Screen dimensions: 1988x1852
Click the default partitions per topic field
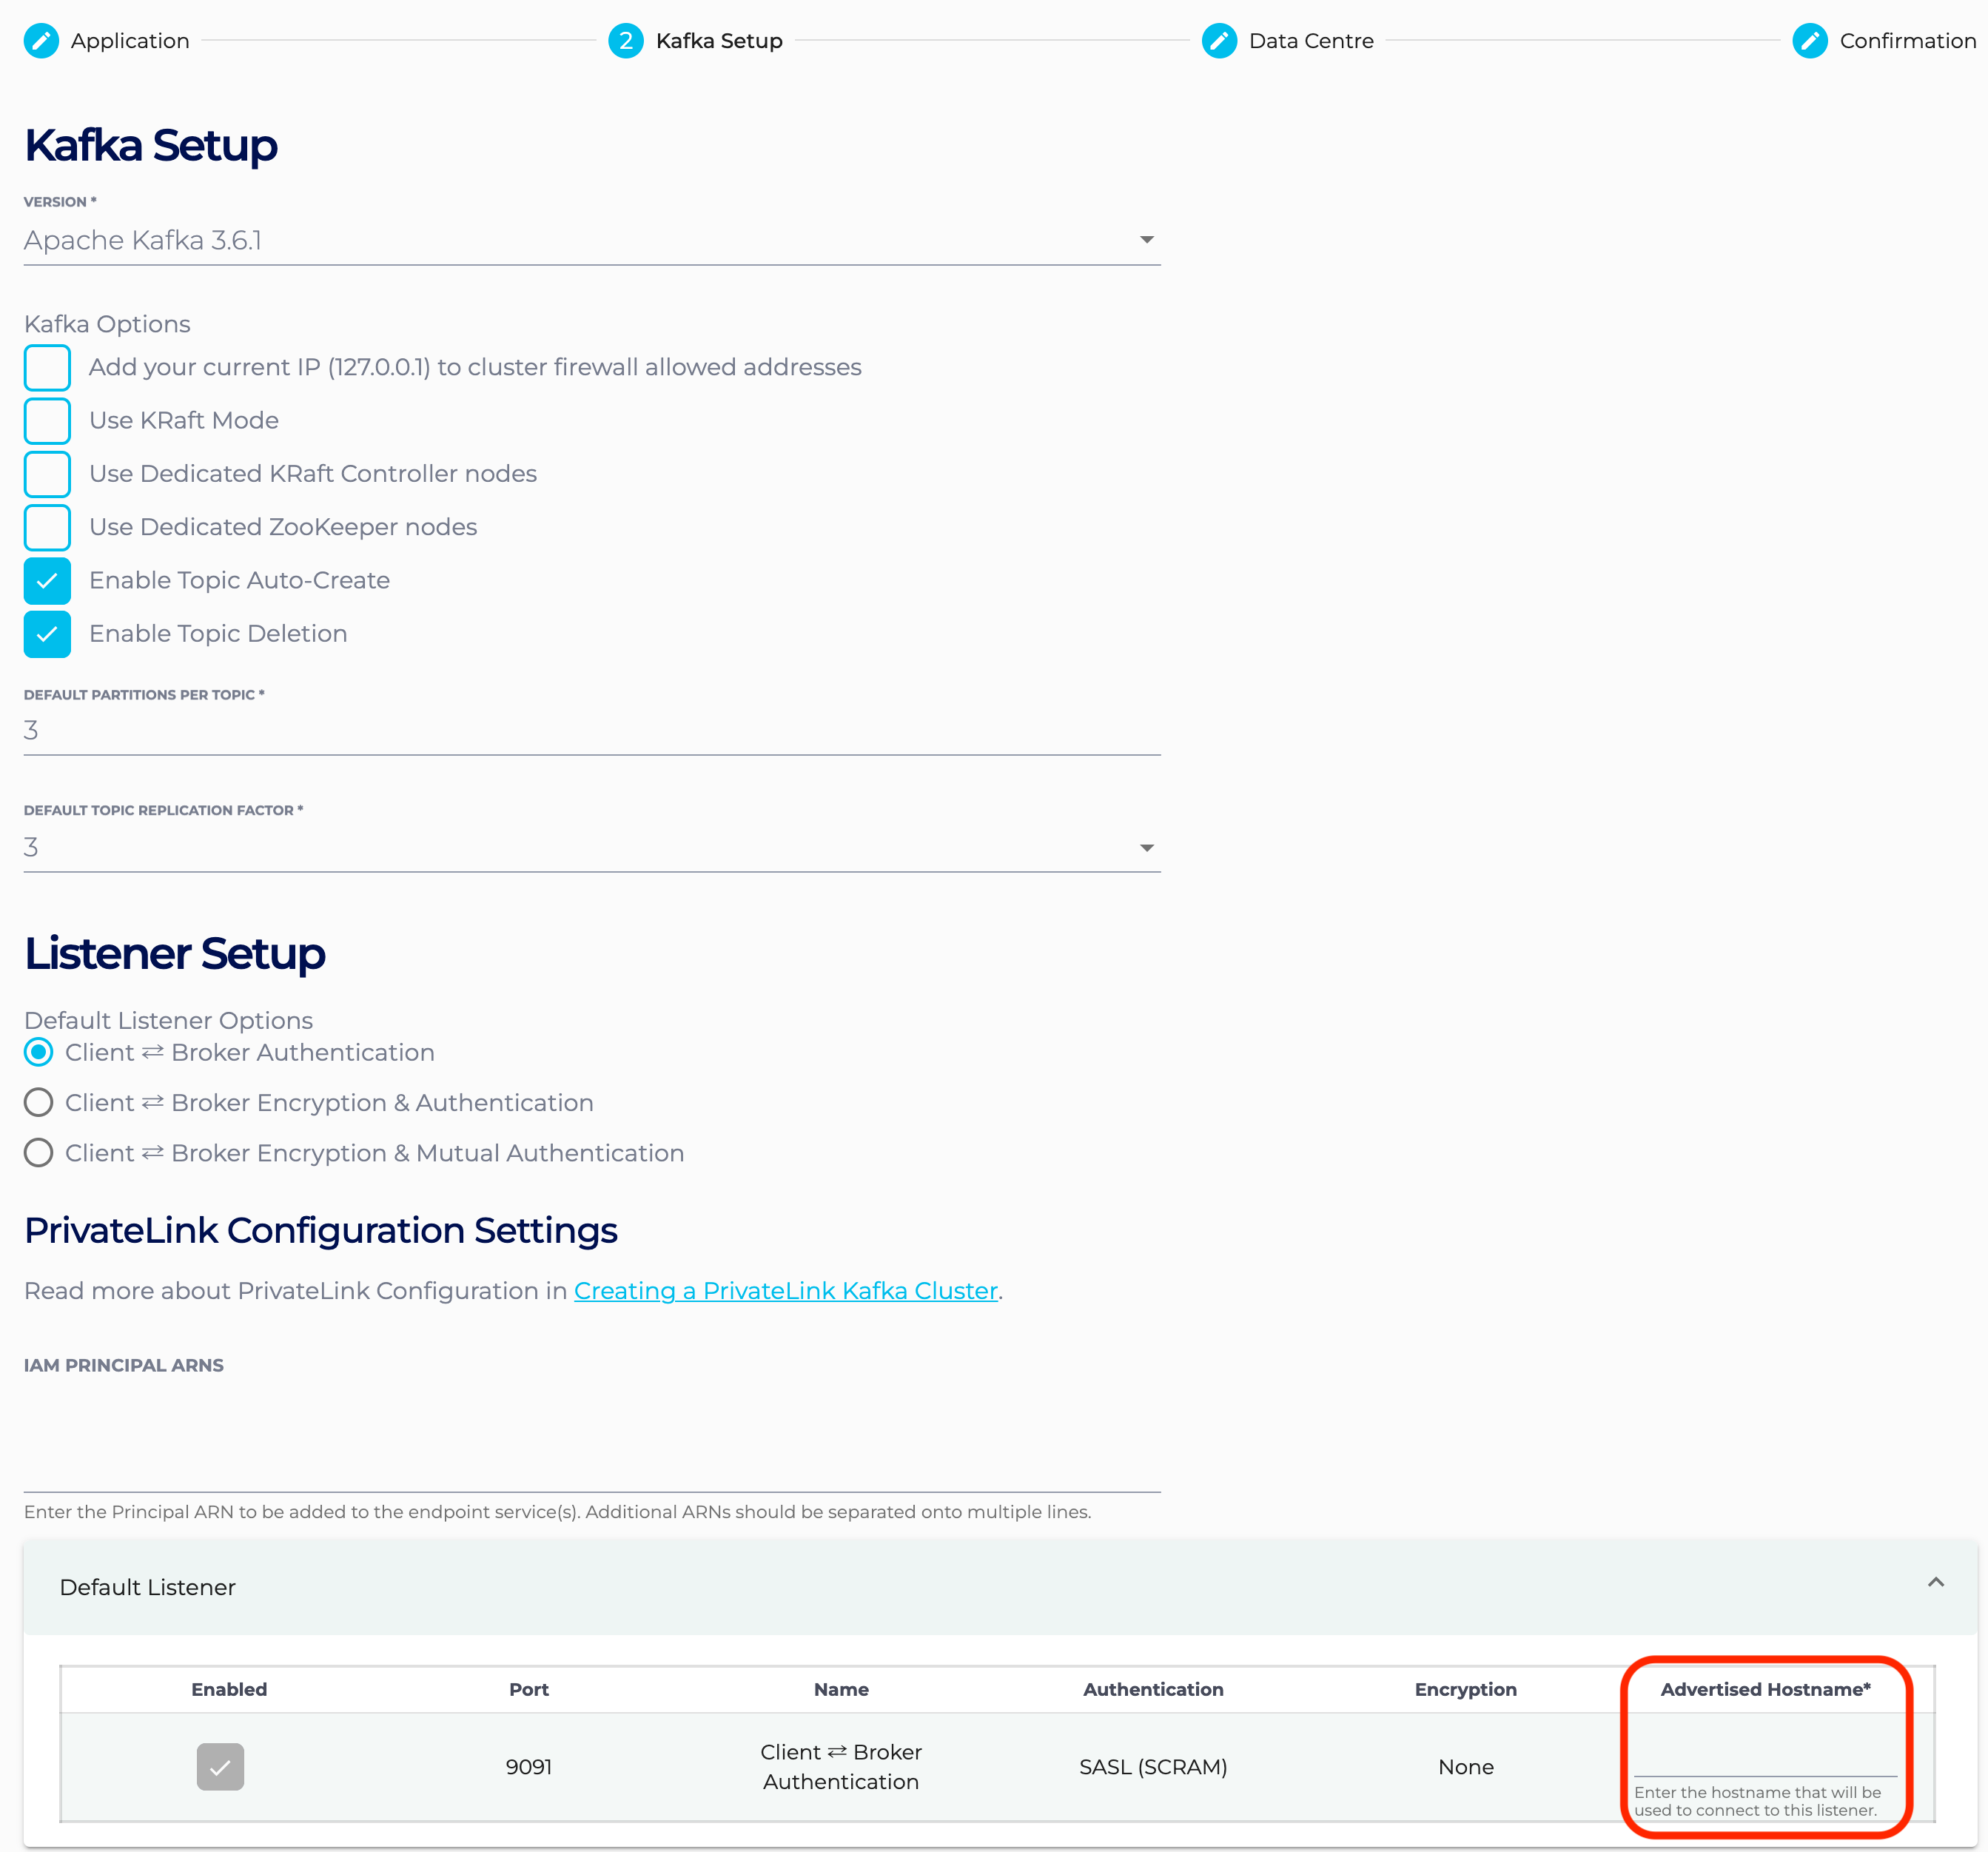point(591,731)
